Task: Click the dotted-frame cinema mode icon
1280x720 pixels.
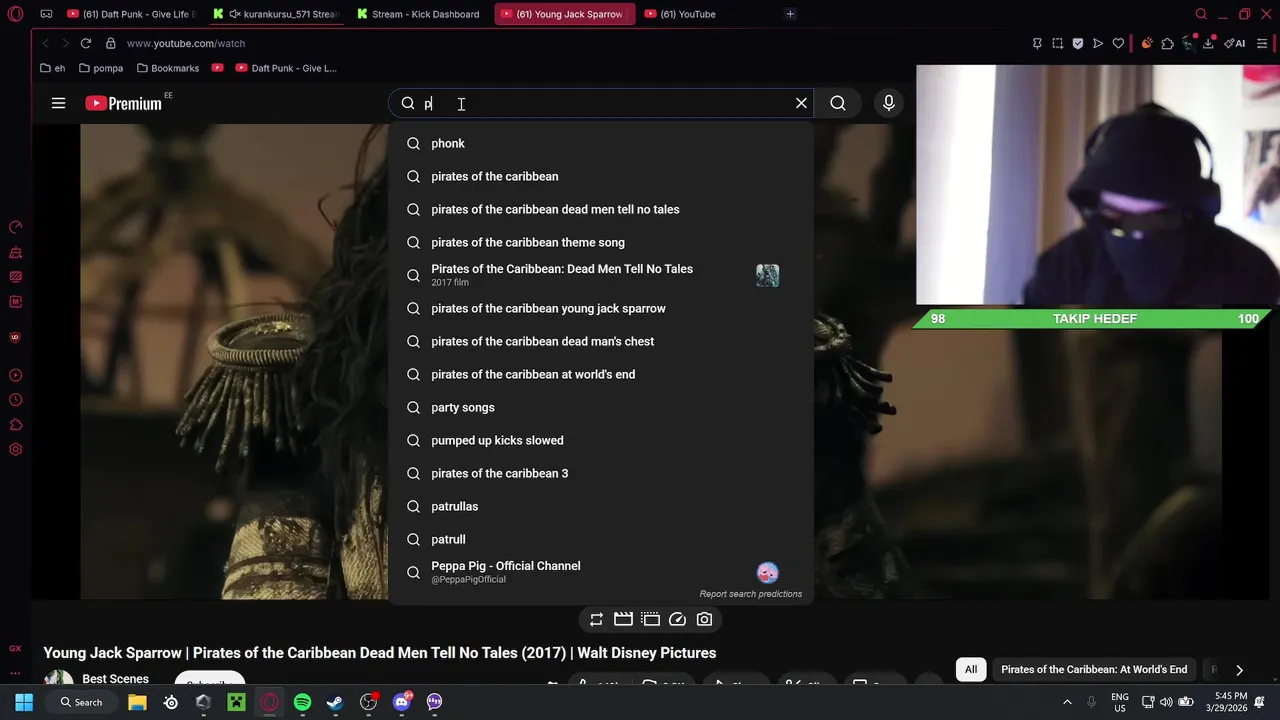Action: (650, 619)
